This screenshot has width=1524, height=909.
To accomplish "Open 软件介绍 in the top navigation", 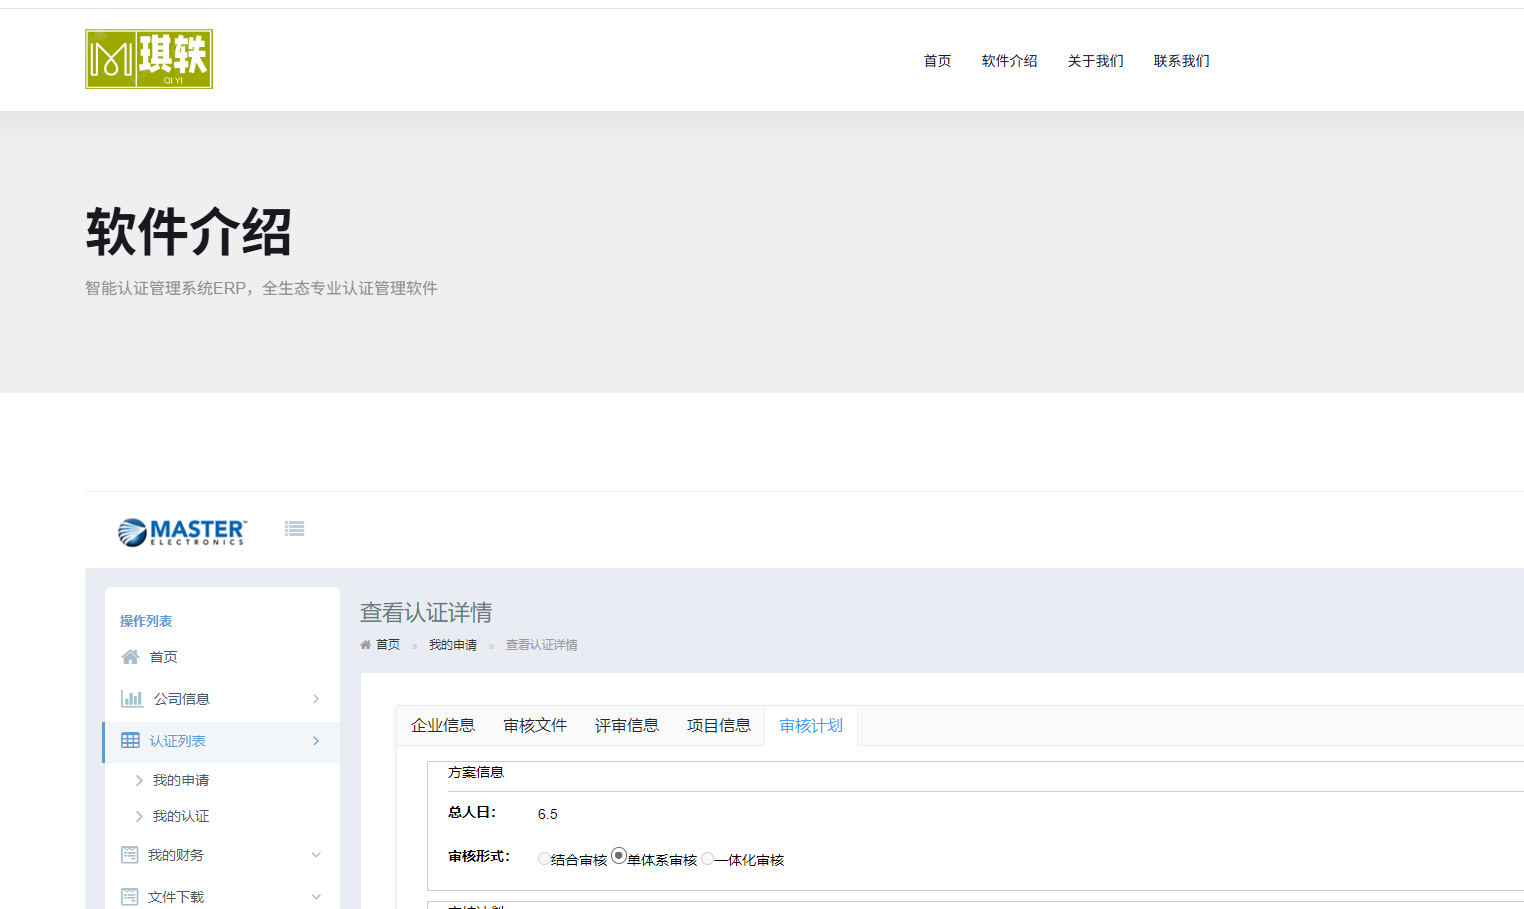I will pos(1009,61).
